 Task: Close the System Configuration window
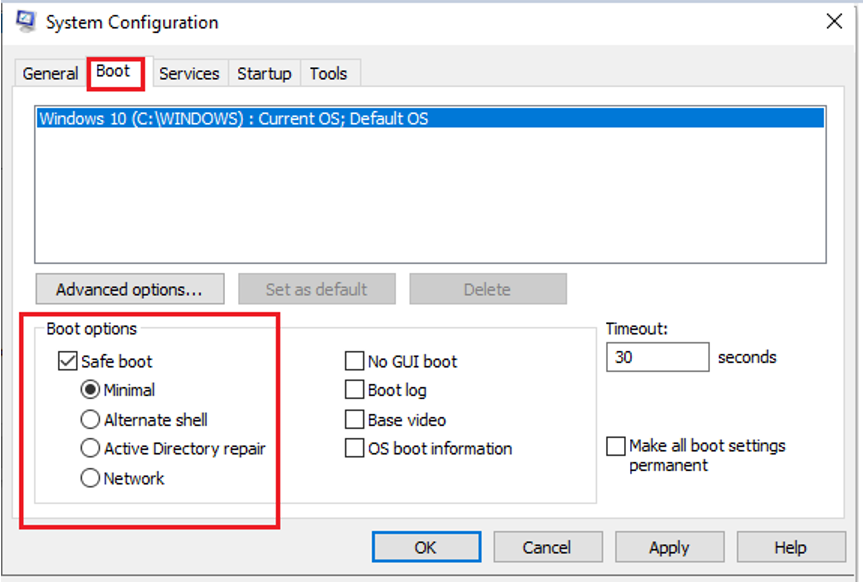click(x=834, y=21)
